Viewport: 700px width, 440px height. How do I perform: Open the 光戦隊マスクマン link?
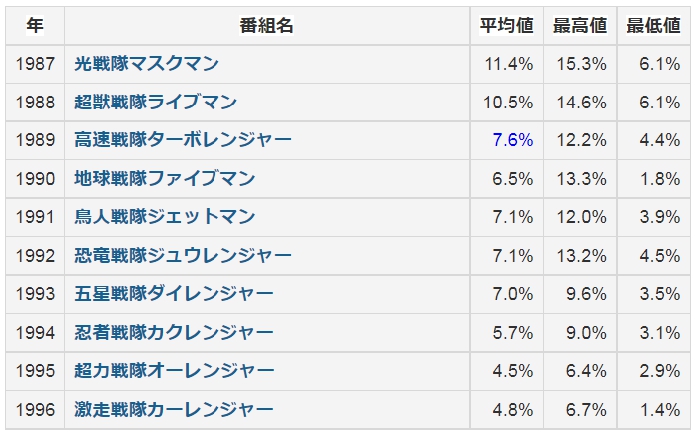(x=146, y=64)
